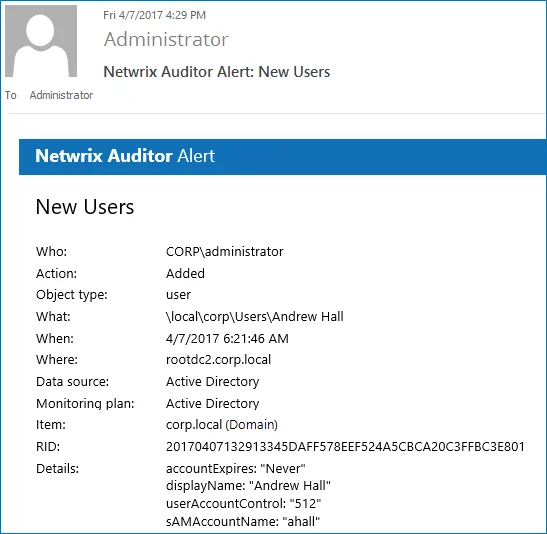Click the corp.local (Domain) item

coord(222,425)
